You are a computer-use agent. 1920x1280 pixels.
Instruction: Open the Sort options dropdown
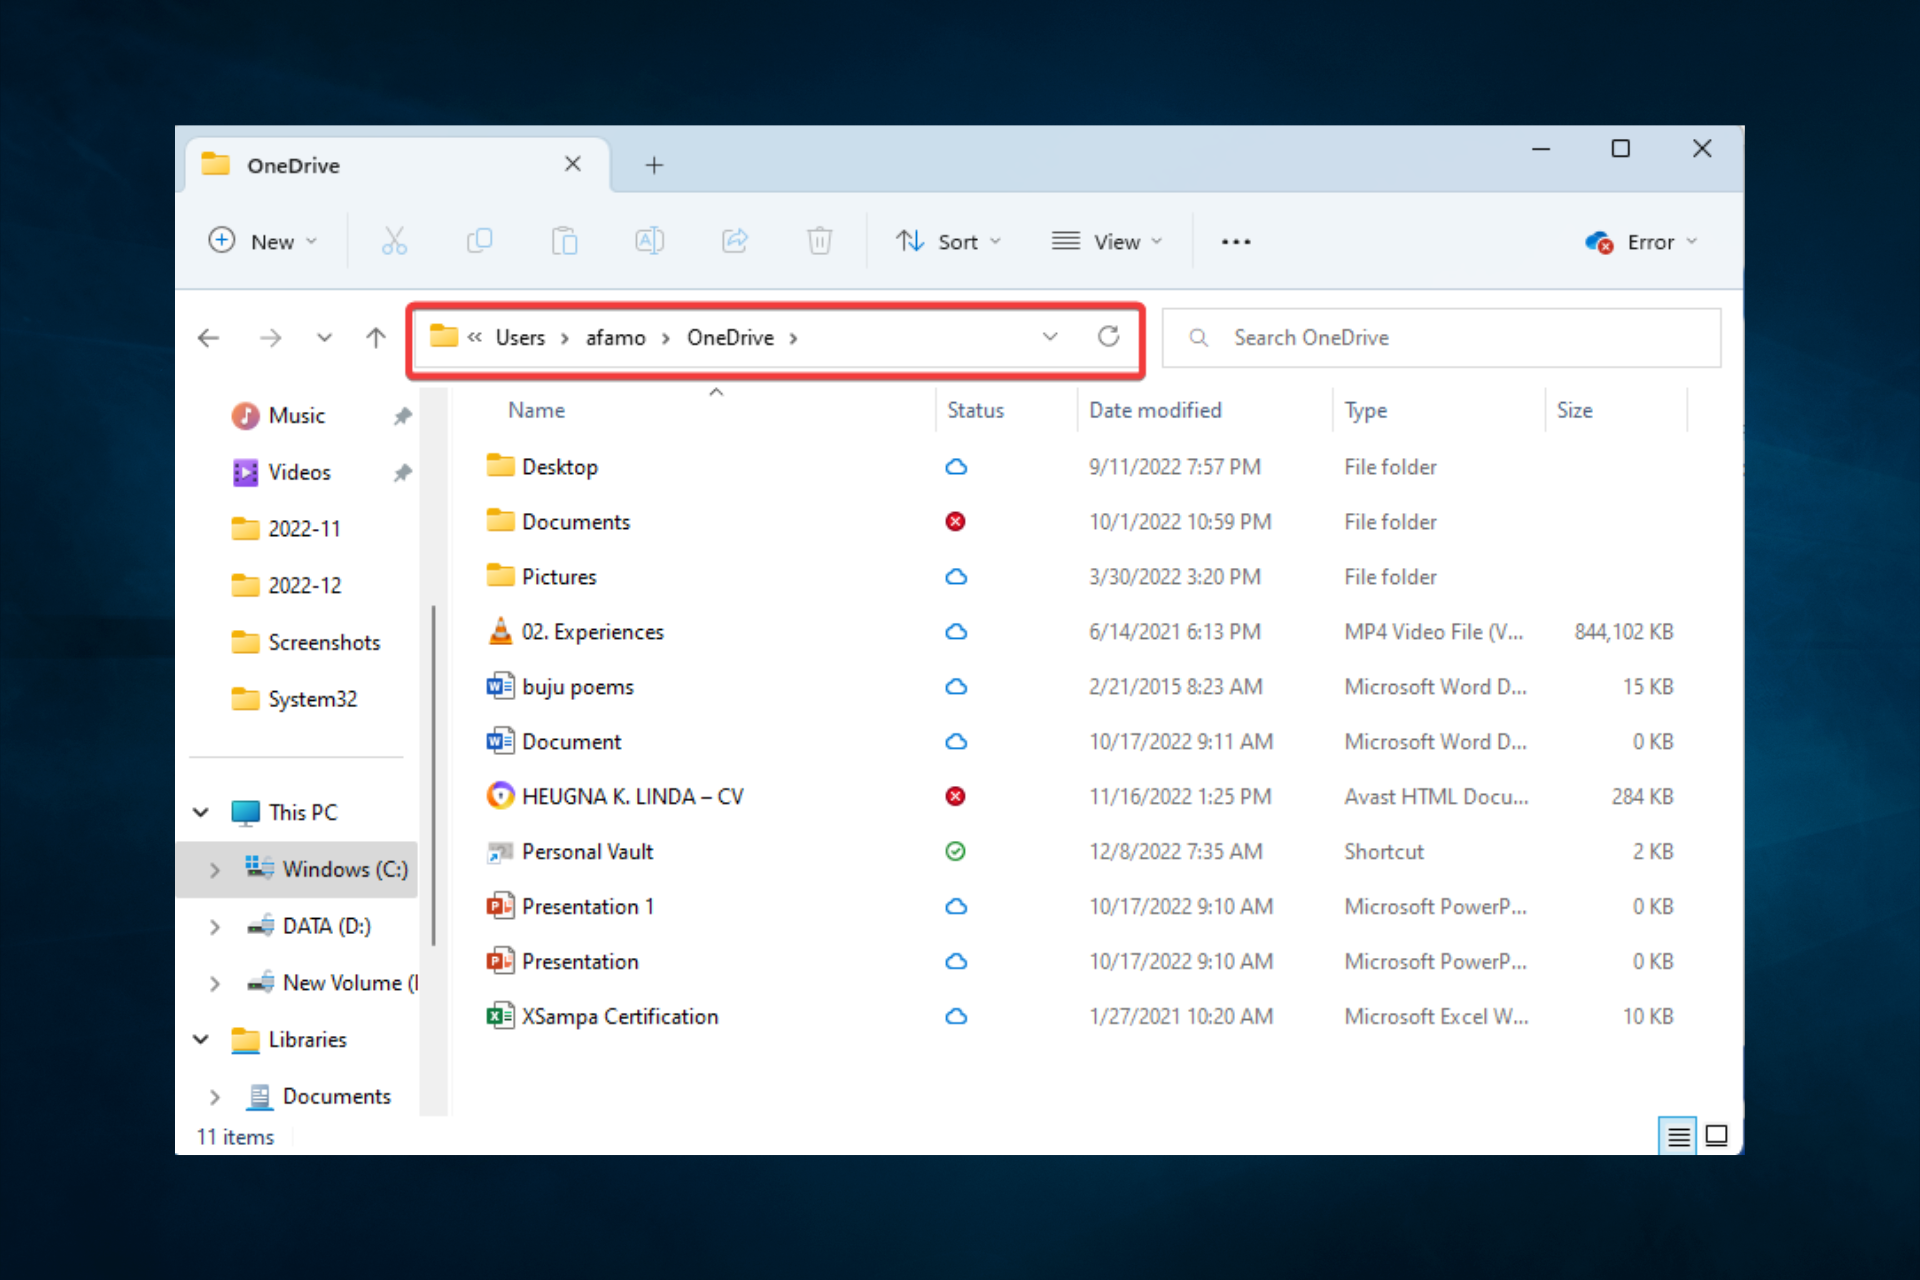[x=948, y=241]
